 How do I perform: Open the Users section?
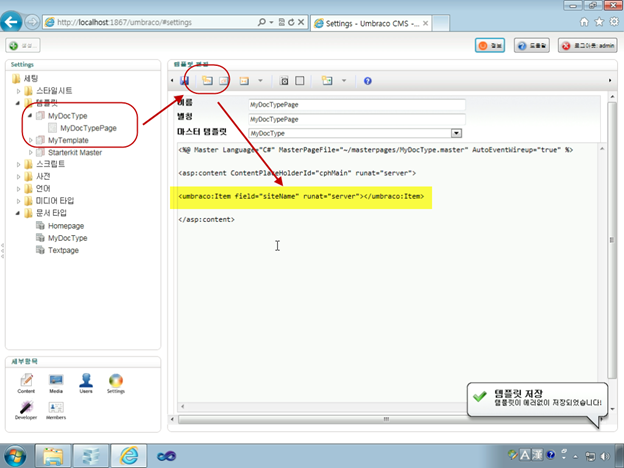point(86,384)
